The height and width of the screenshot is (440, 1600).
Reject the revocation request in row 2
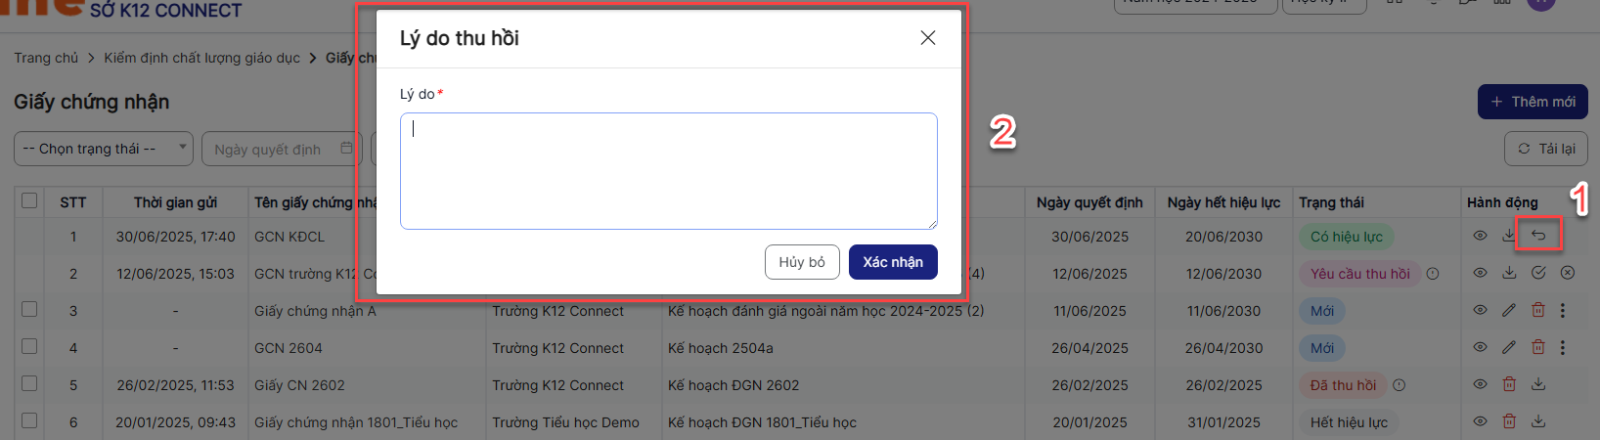(x=1567, y=273)
